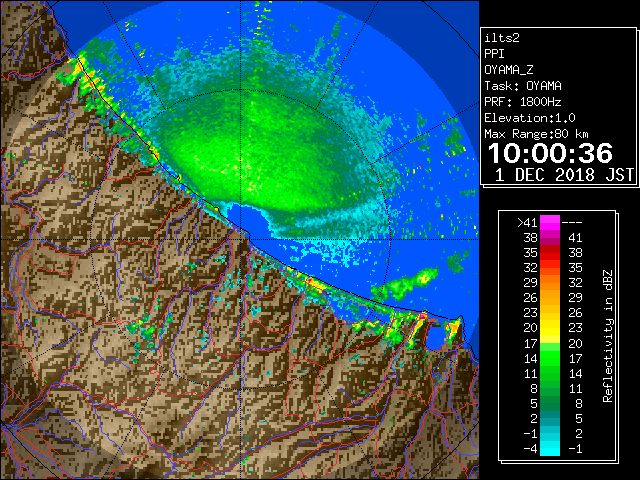640x480 pixels.
Task: Click the red legend swatch near 35
Action: (550, 253)
